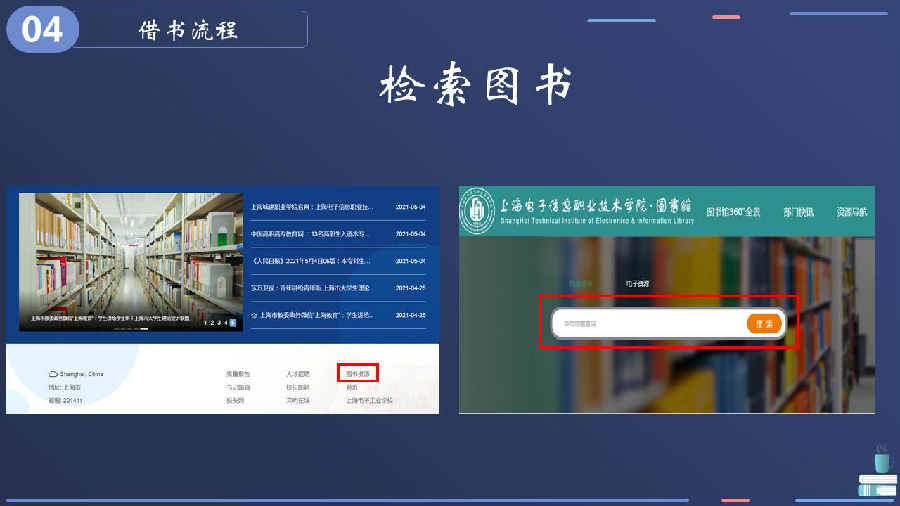Click the 图书资源 link in red box
The width and height of the screenshot is (900, 506).
[357, 373]
